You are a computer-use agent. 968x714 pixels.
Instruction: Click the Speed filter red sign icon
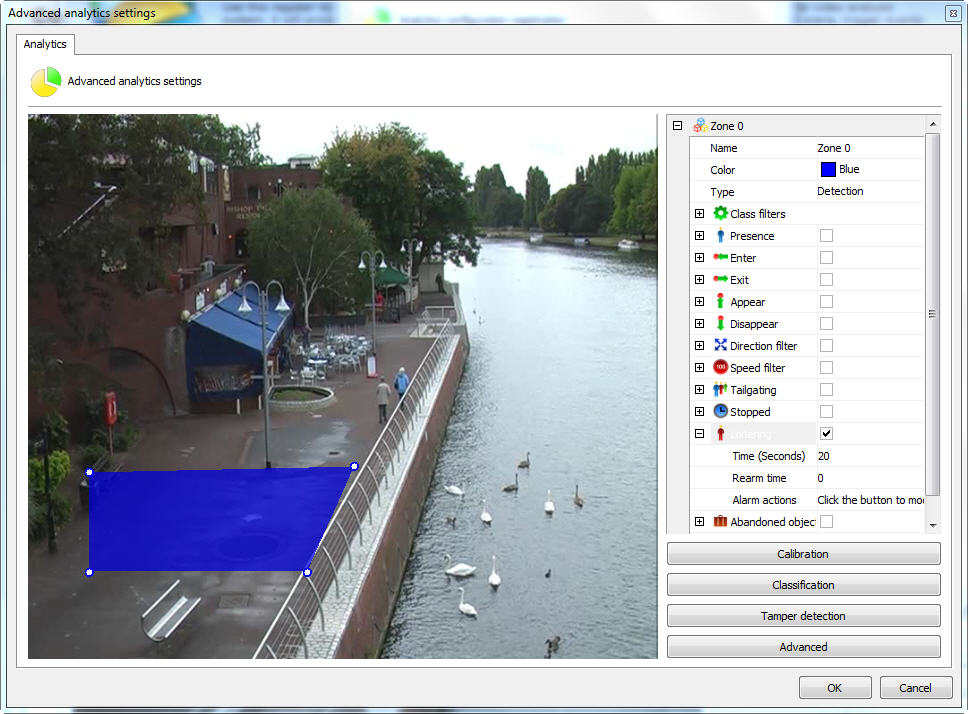(x=720, y=367)
